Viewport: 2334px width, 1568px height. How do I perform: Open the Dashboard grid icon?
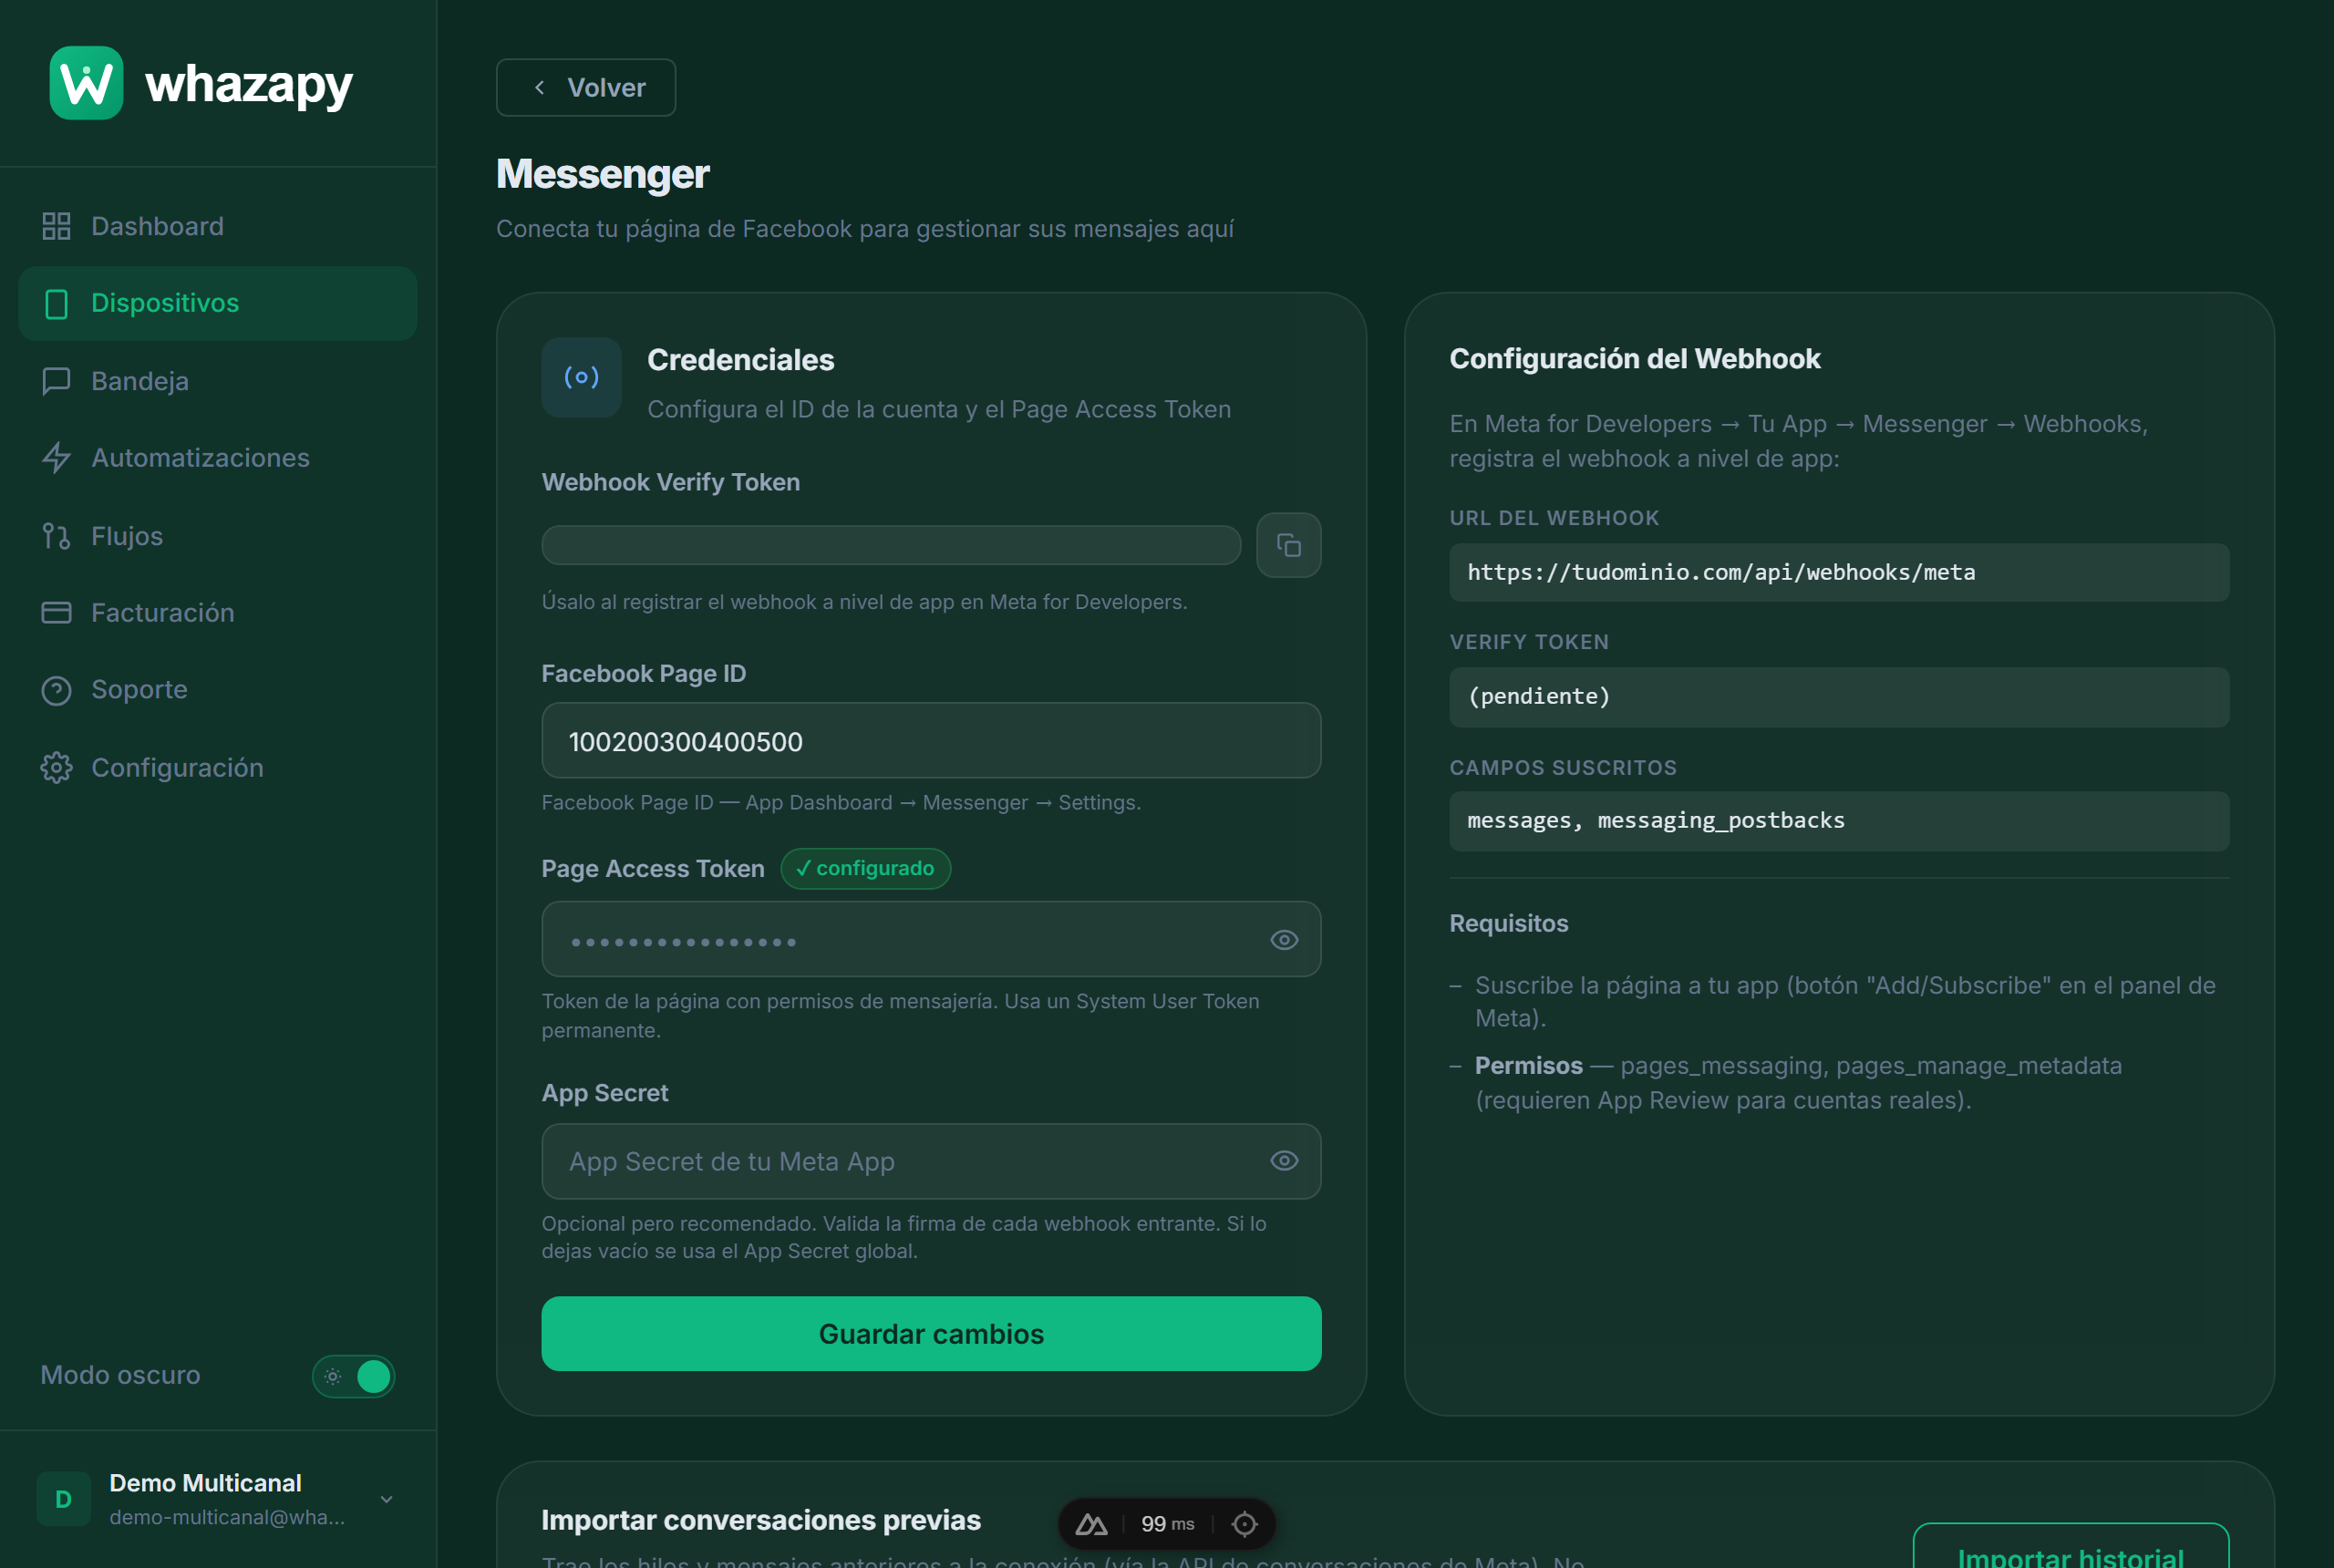click(x=56, y=226)
